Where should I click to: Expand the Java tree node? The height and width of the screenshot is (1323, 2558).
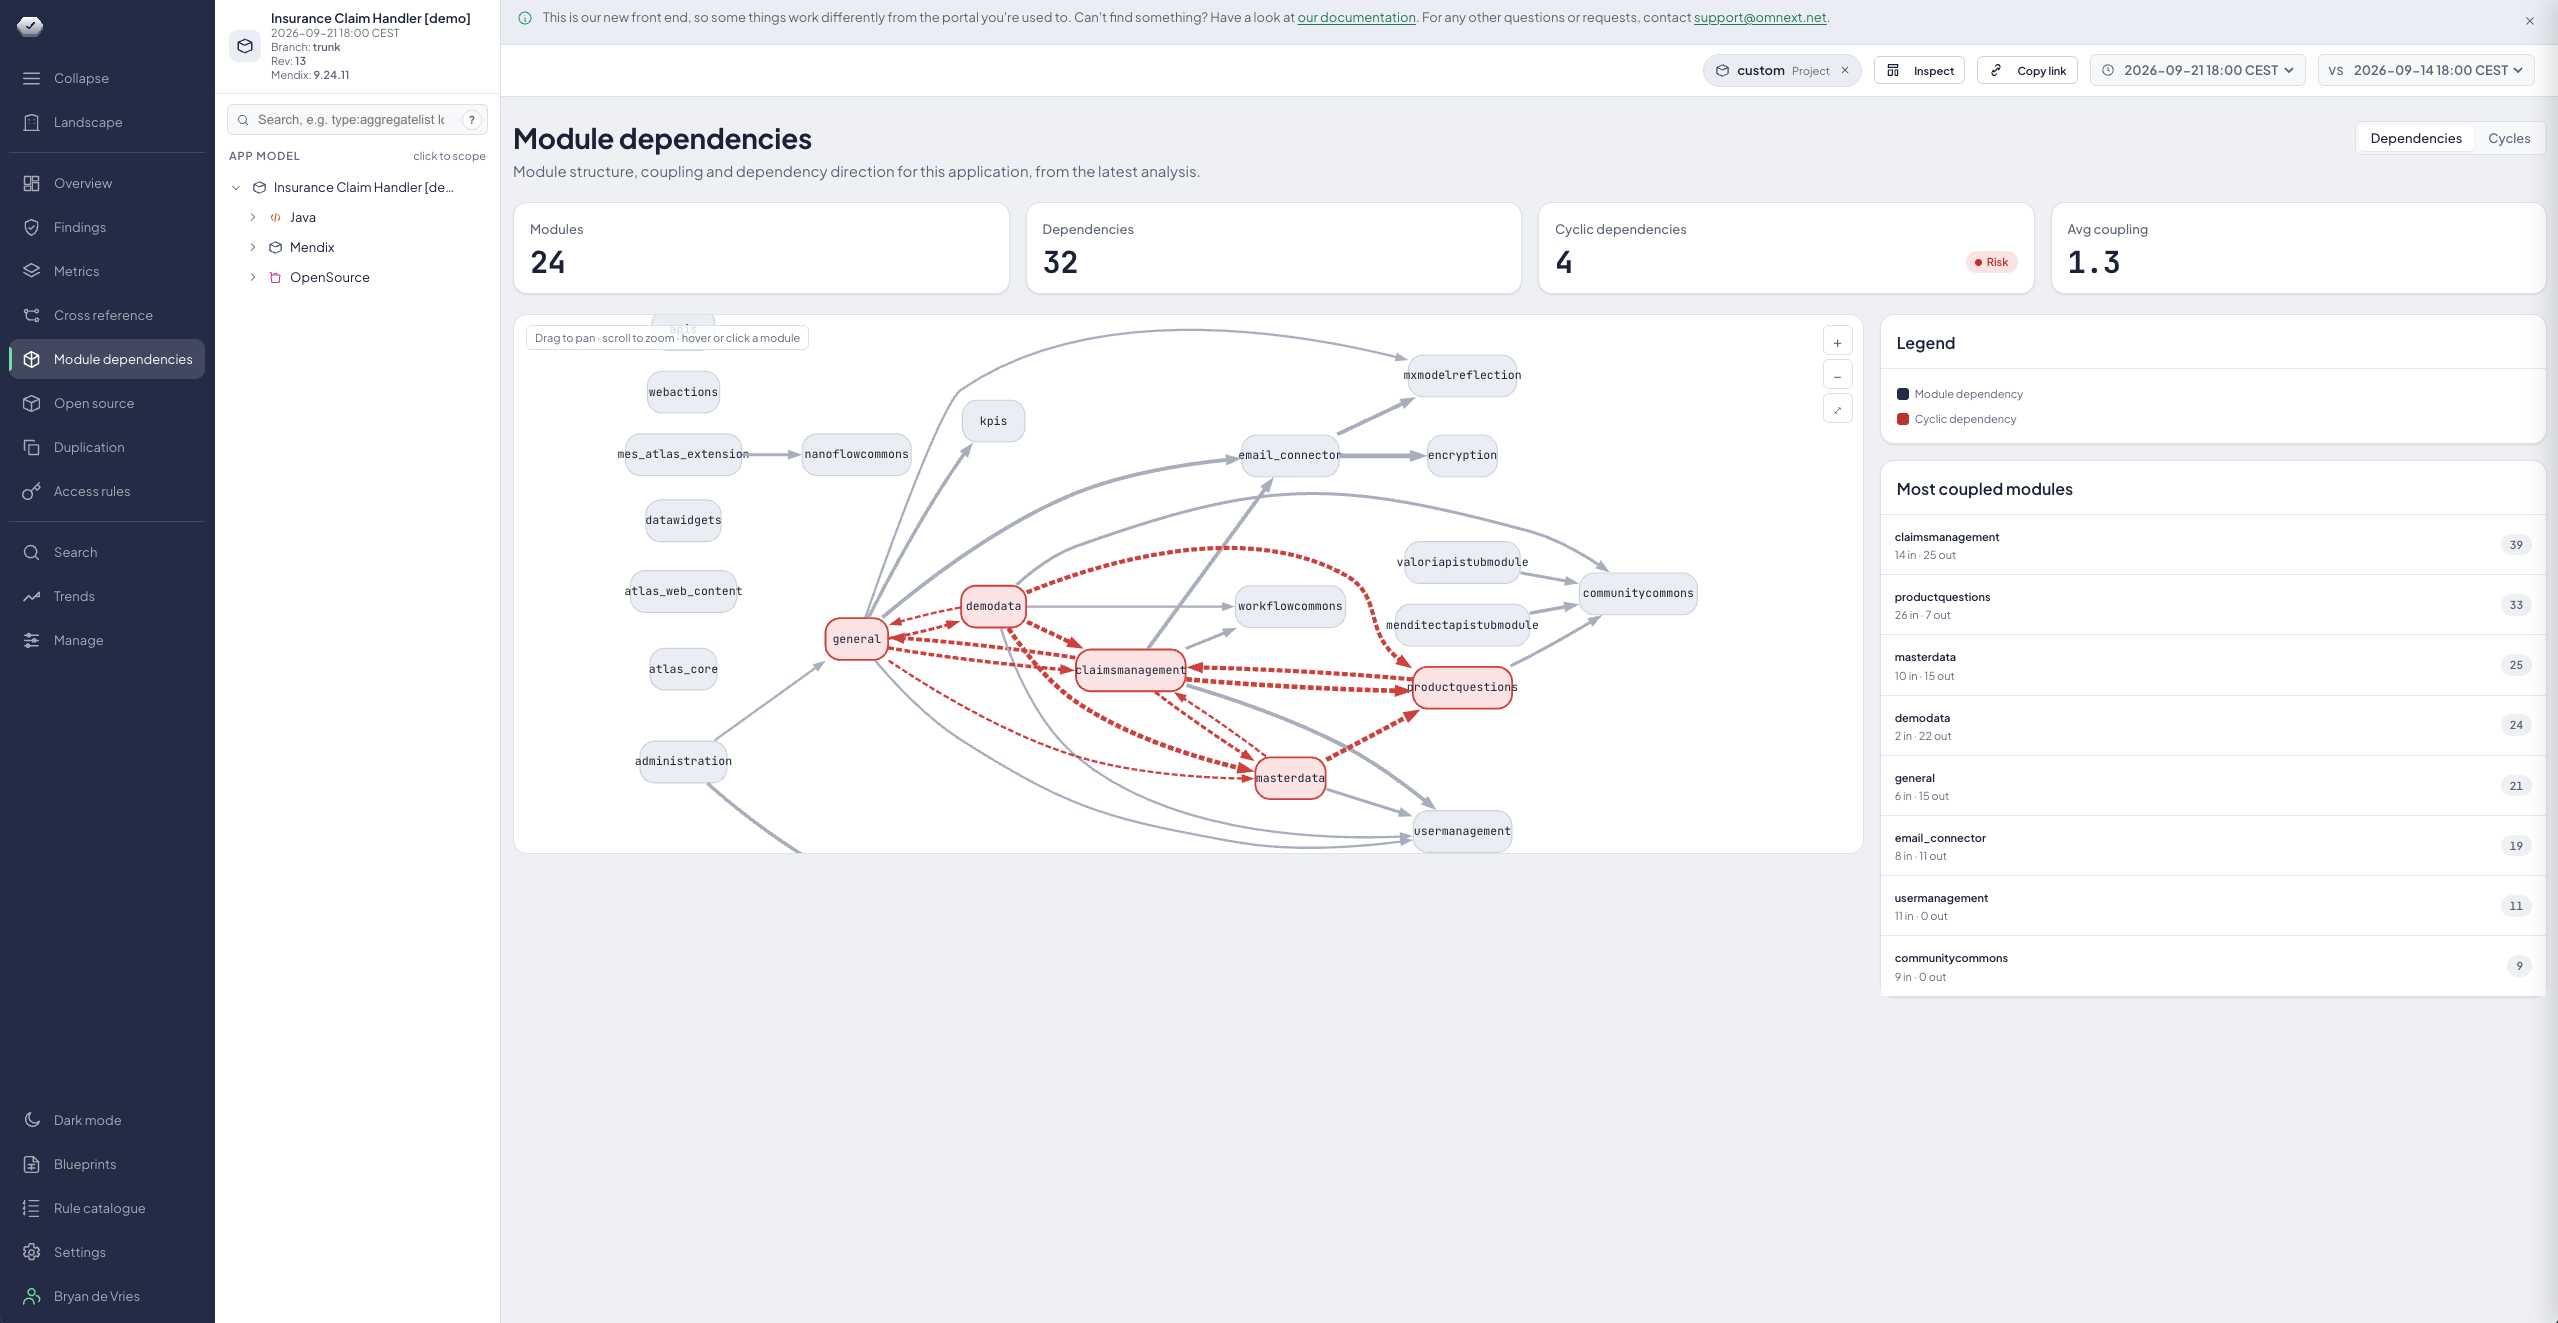(253, 217)
